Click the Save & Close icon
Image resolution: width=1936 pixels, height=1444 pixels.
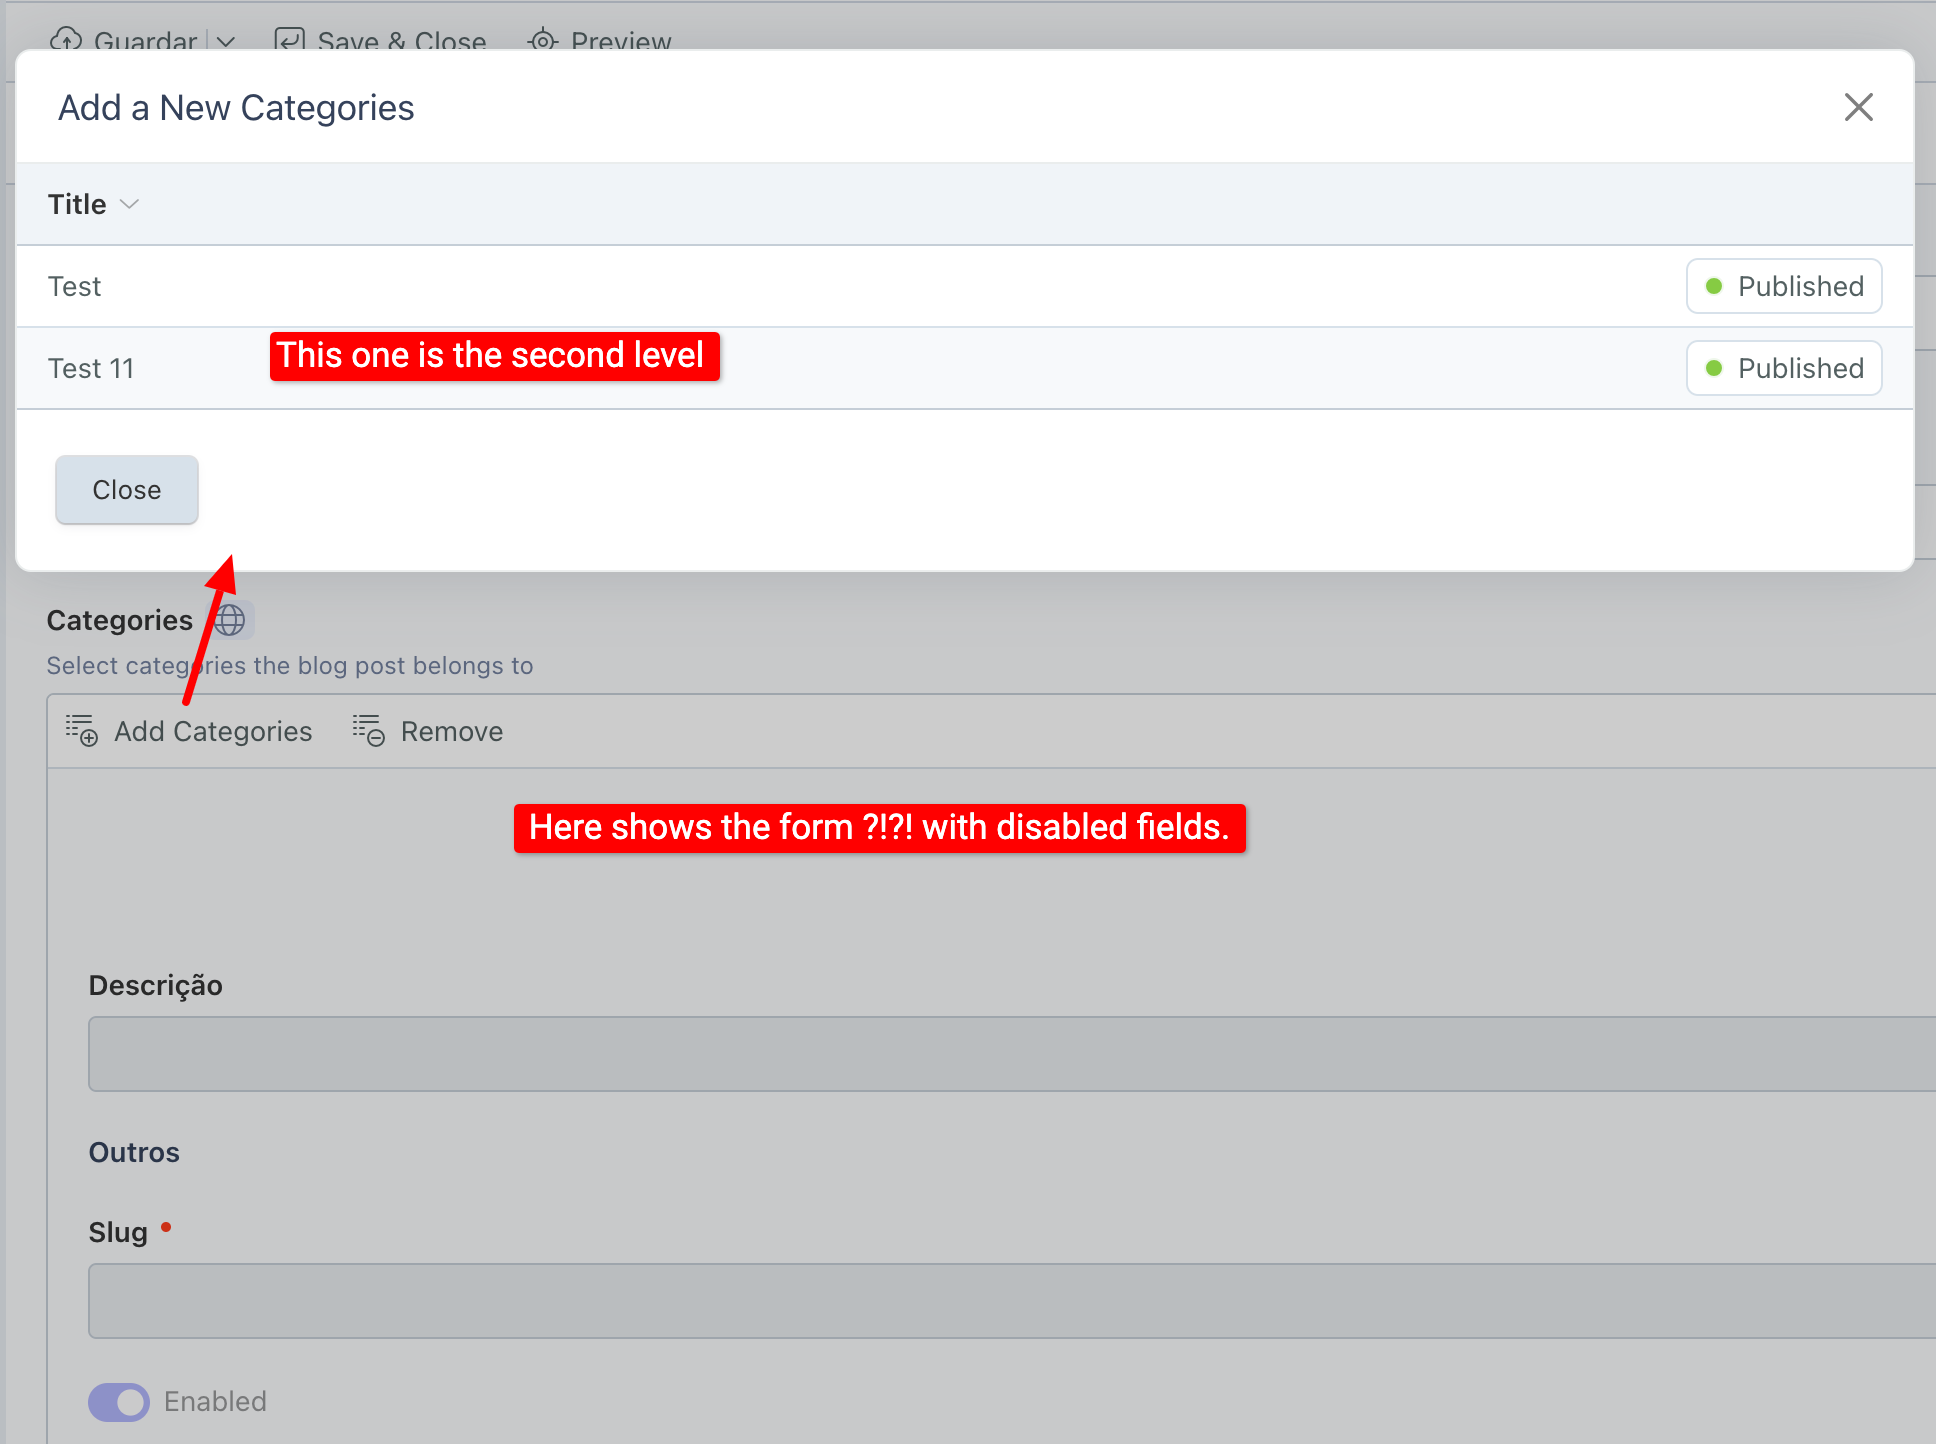click(x=290, y=40)
